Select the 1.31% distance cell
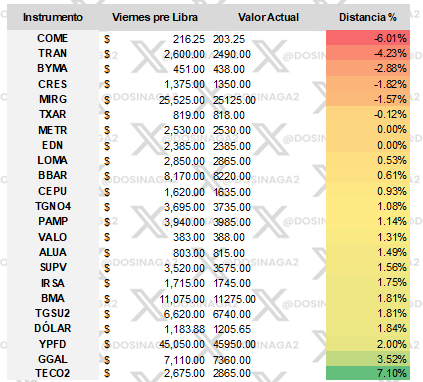This screenshot has height=382, width=423. [368, 237]
